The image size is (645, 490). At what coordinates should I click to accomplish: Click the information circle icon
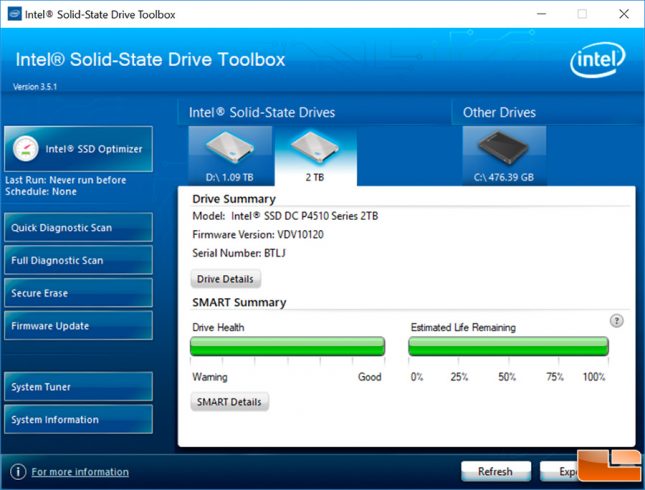[18, 471]
